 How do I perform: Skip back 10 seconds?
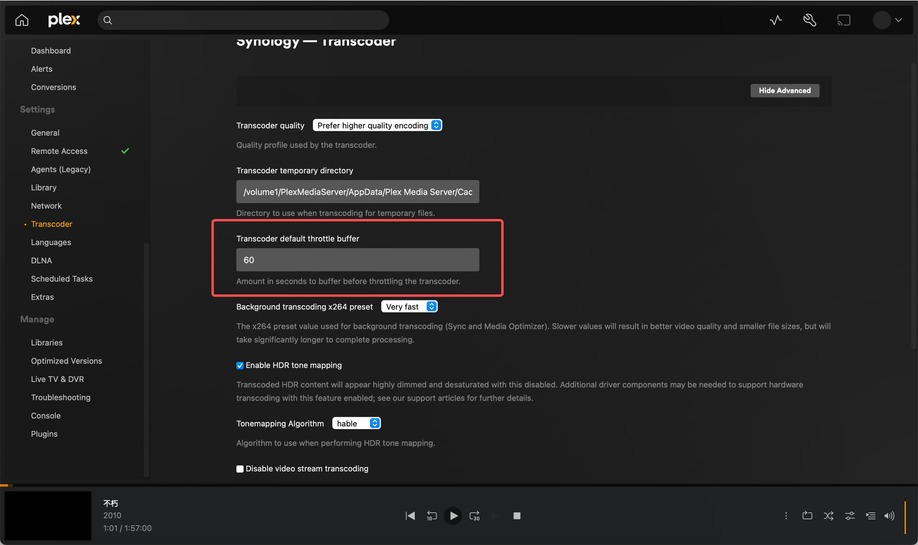(x=431, y=516)
